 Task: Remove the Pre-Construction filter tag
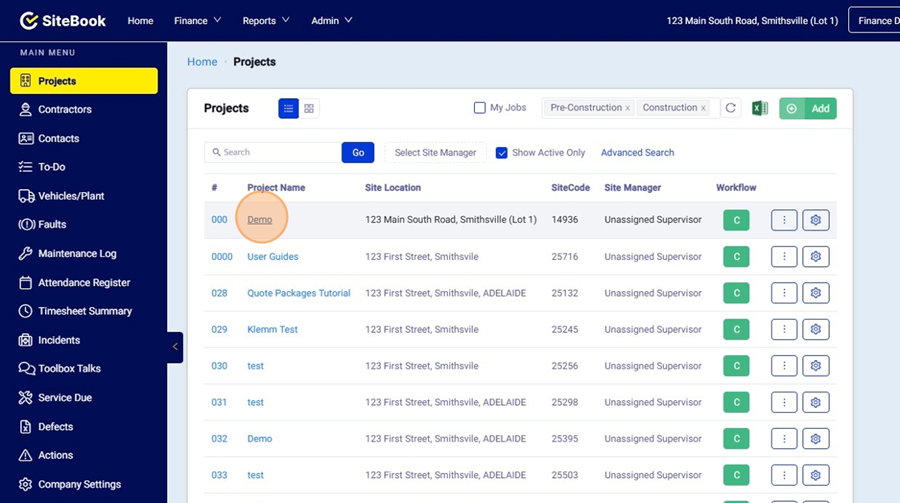click(628, 108)
